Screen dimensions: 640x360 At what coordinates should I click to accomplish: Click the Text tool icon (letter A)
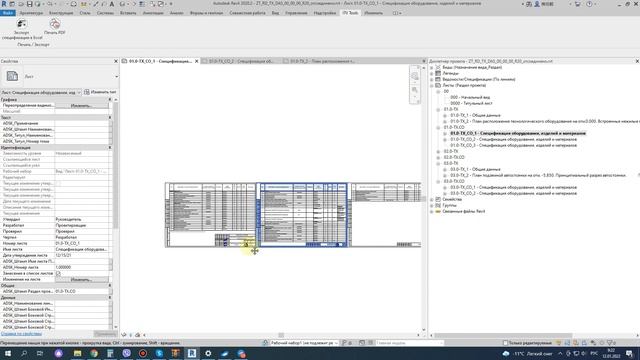(x=111, y=4)
